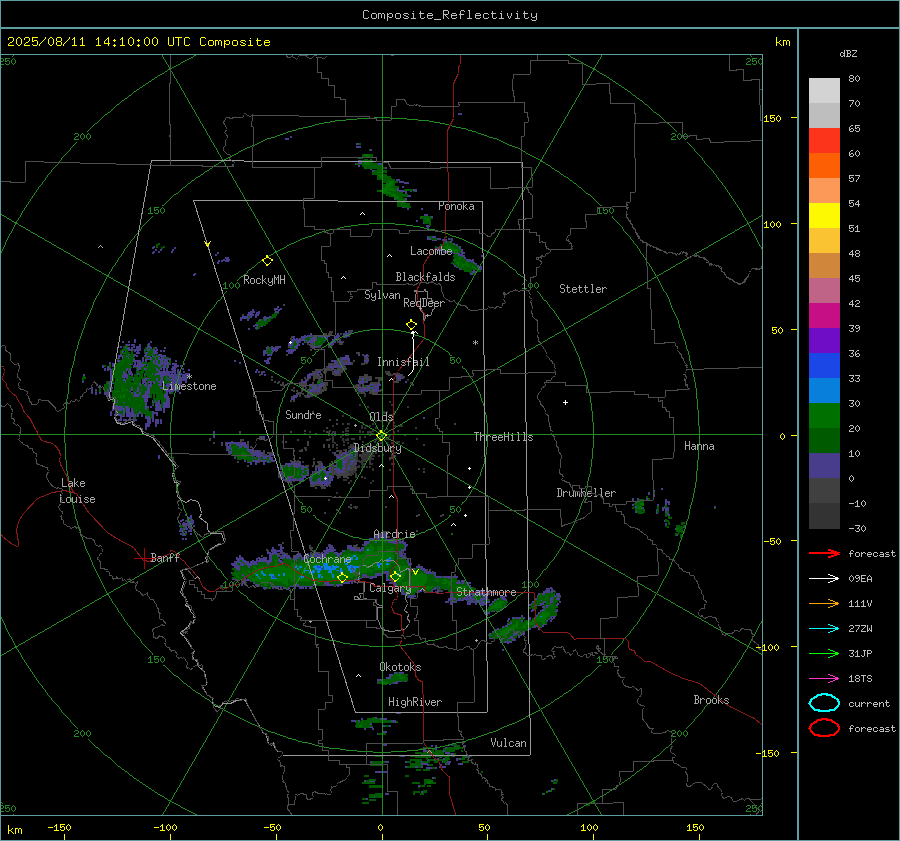Click the Limestone label

coord(189,386)
